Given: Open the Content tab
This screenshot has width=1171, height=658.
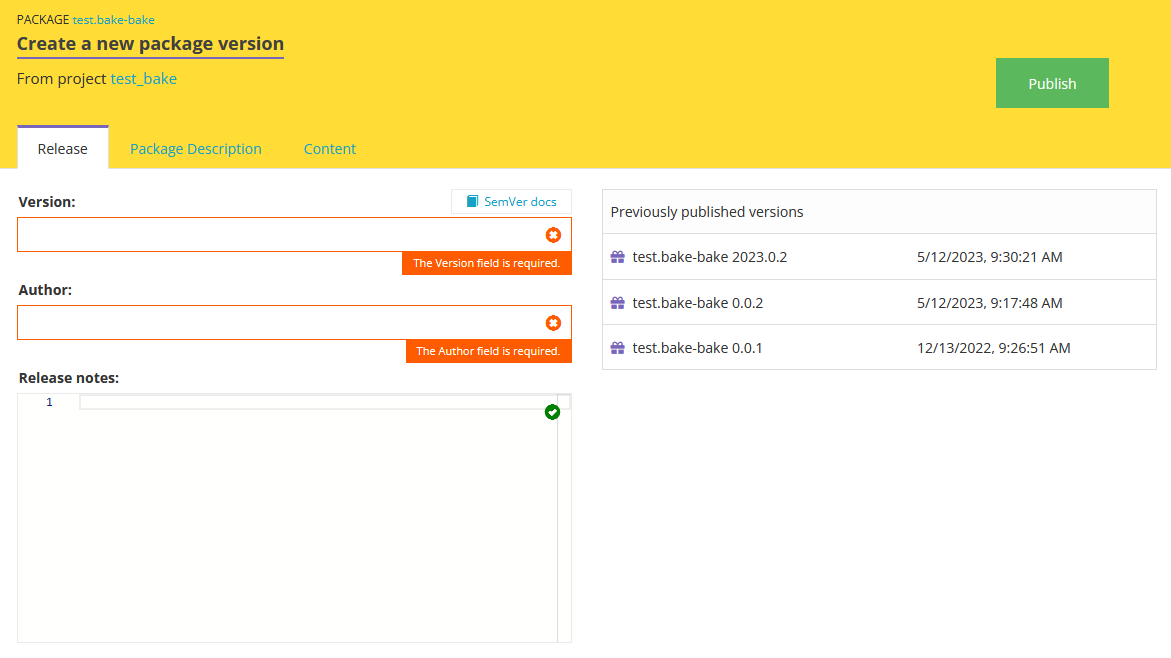Looking at the screenshot, I should (x=330, y=149).
